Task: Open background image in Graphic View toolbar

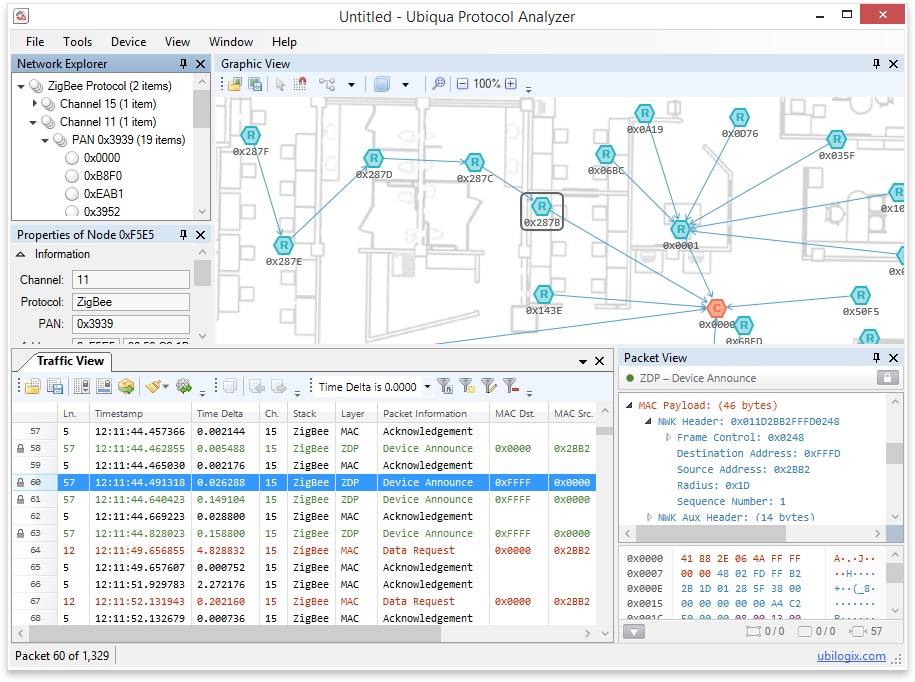Action: click(x=235, y=84)
